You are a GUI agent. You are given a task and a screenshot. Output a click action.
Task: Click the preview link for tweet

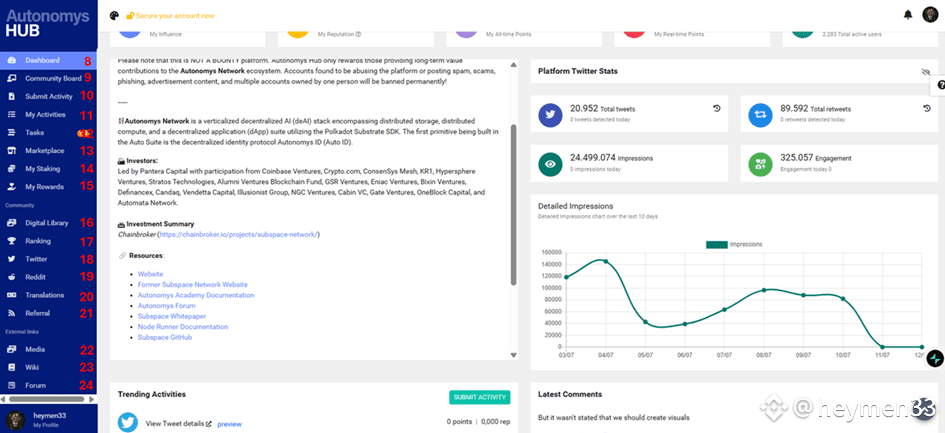click(230, 424)
